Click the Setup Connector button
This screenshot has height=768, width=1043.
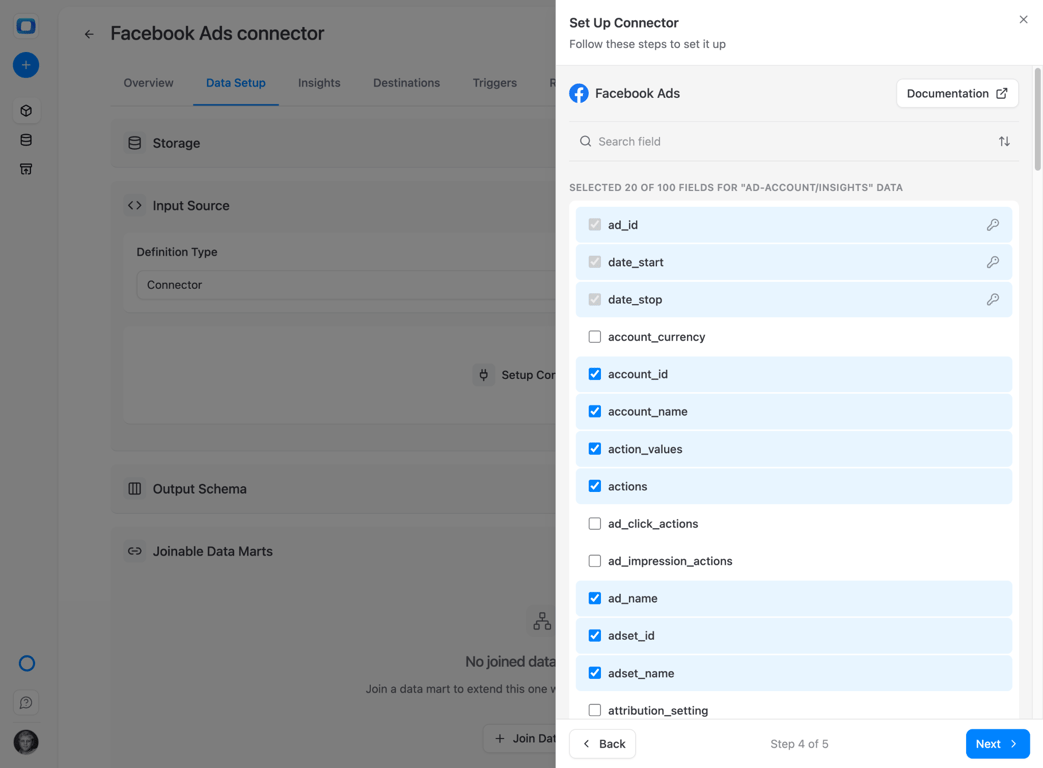pos(516,375)
